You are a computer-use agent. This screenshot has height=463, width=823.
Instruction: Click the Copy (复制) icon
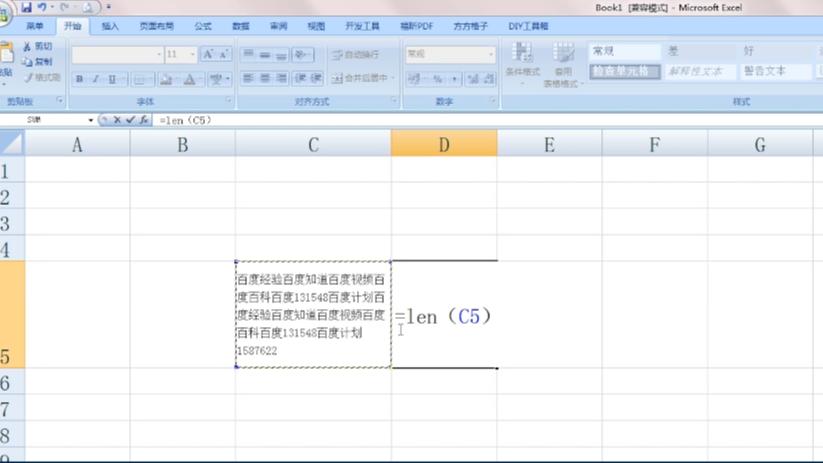pos(27,62)
